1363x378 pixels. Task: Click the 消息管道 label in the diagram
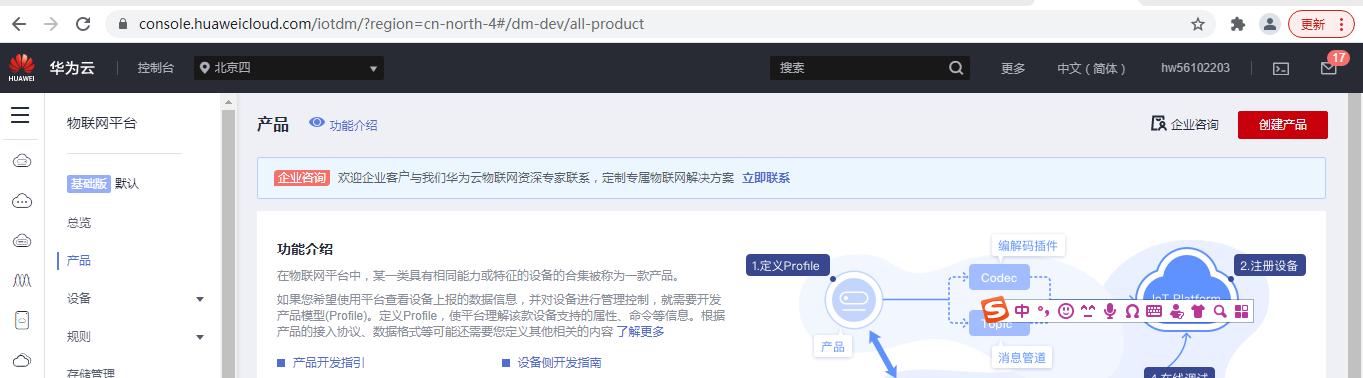pyautogui.click(x=1022, y=357)
